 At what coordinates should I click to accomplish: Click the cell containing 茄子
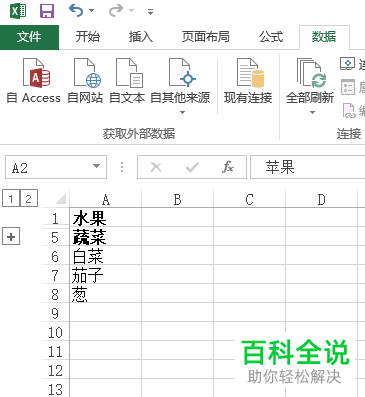(x=106, y=275)
